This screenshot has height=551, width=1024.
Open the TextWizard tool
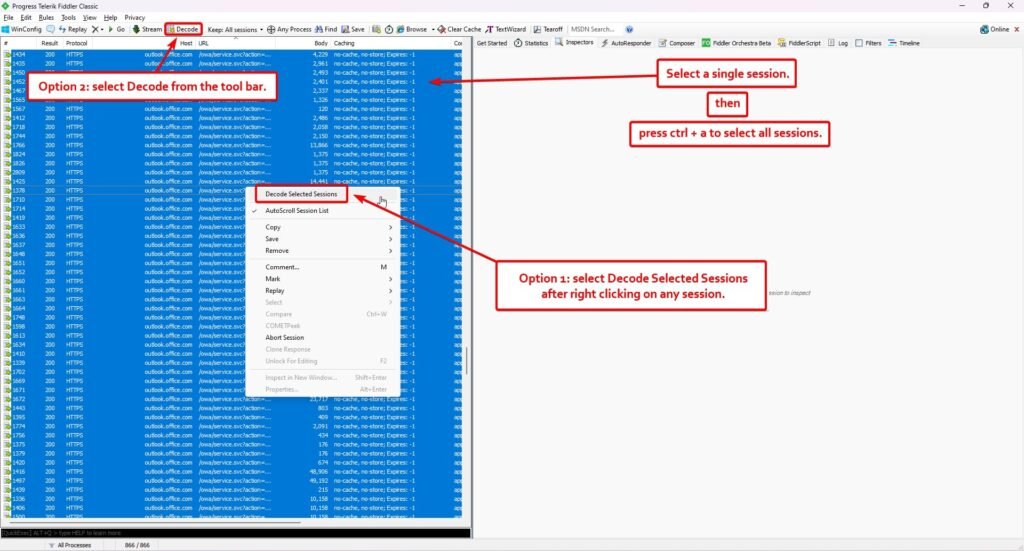[505, 29]
